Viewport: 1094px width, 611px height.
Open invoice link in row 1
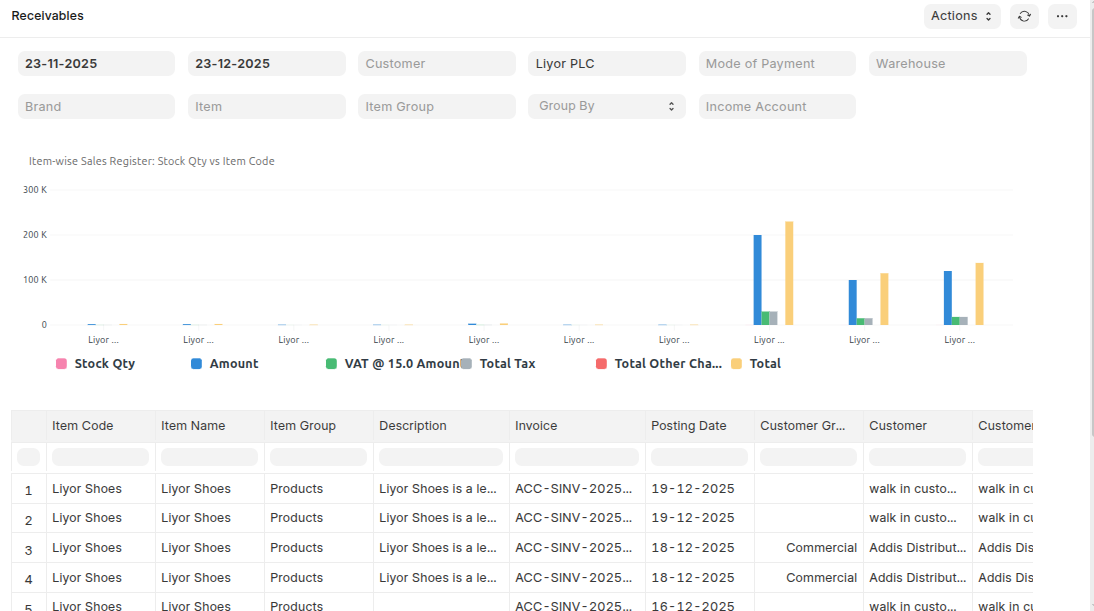tap(573, 489)
